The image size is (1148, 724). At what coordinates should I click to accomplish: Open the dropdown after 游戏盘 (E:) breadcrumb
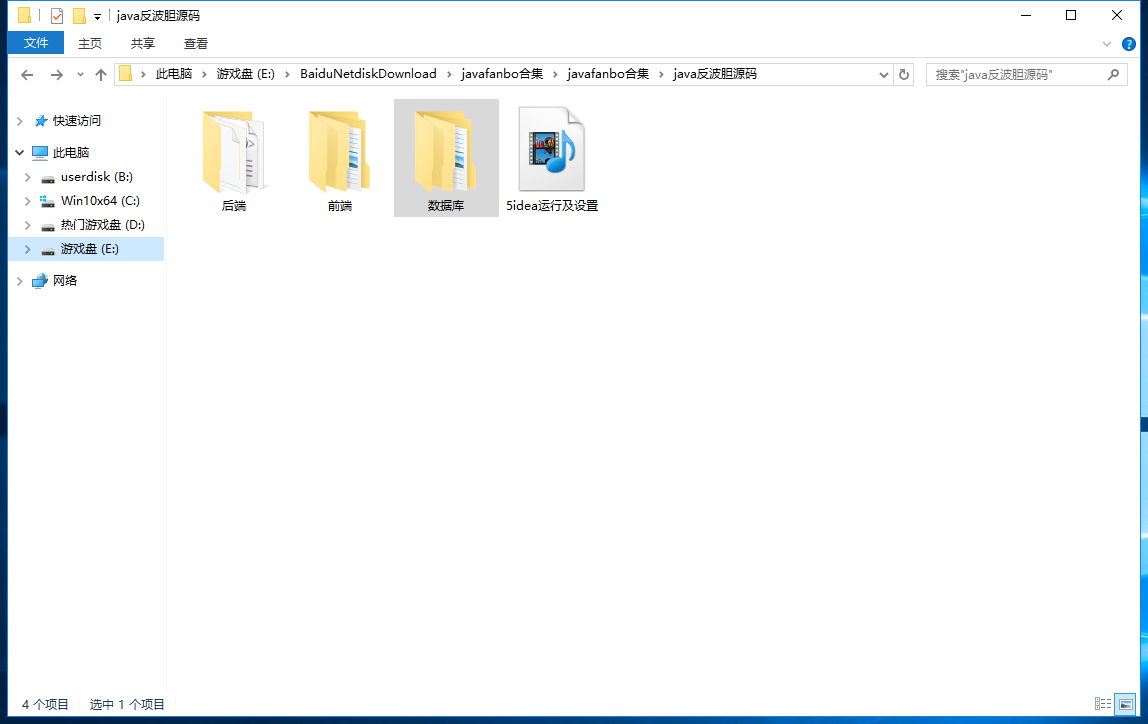pyautogui.click(x=287, y=75)
